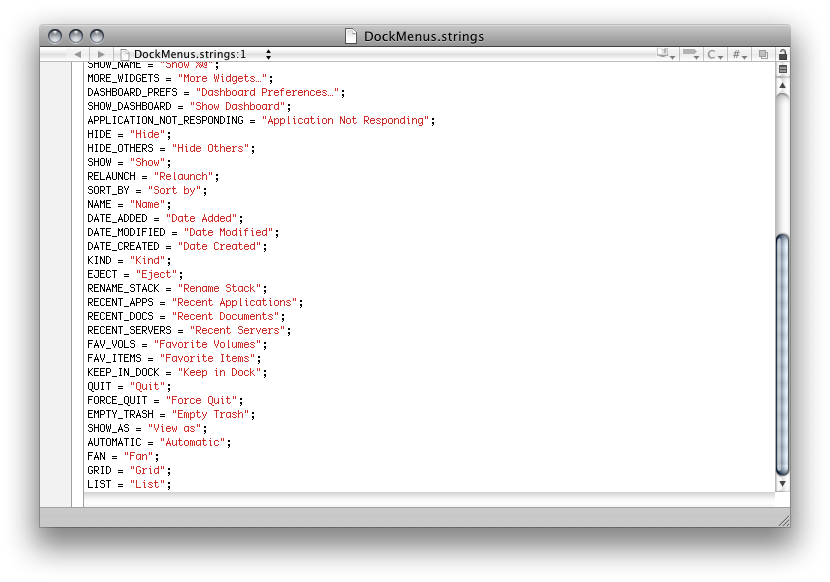The width and height of the screenshot is (830, 582).
Task: Open the # included files menu
Action: click(x=739, y=54)
